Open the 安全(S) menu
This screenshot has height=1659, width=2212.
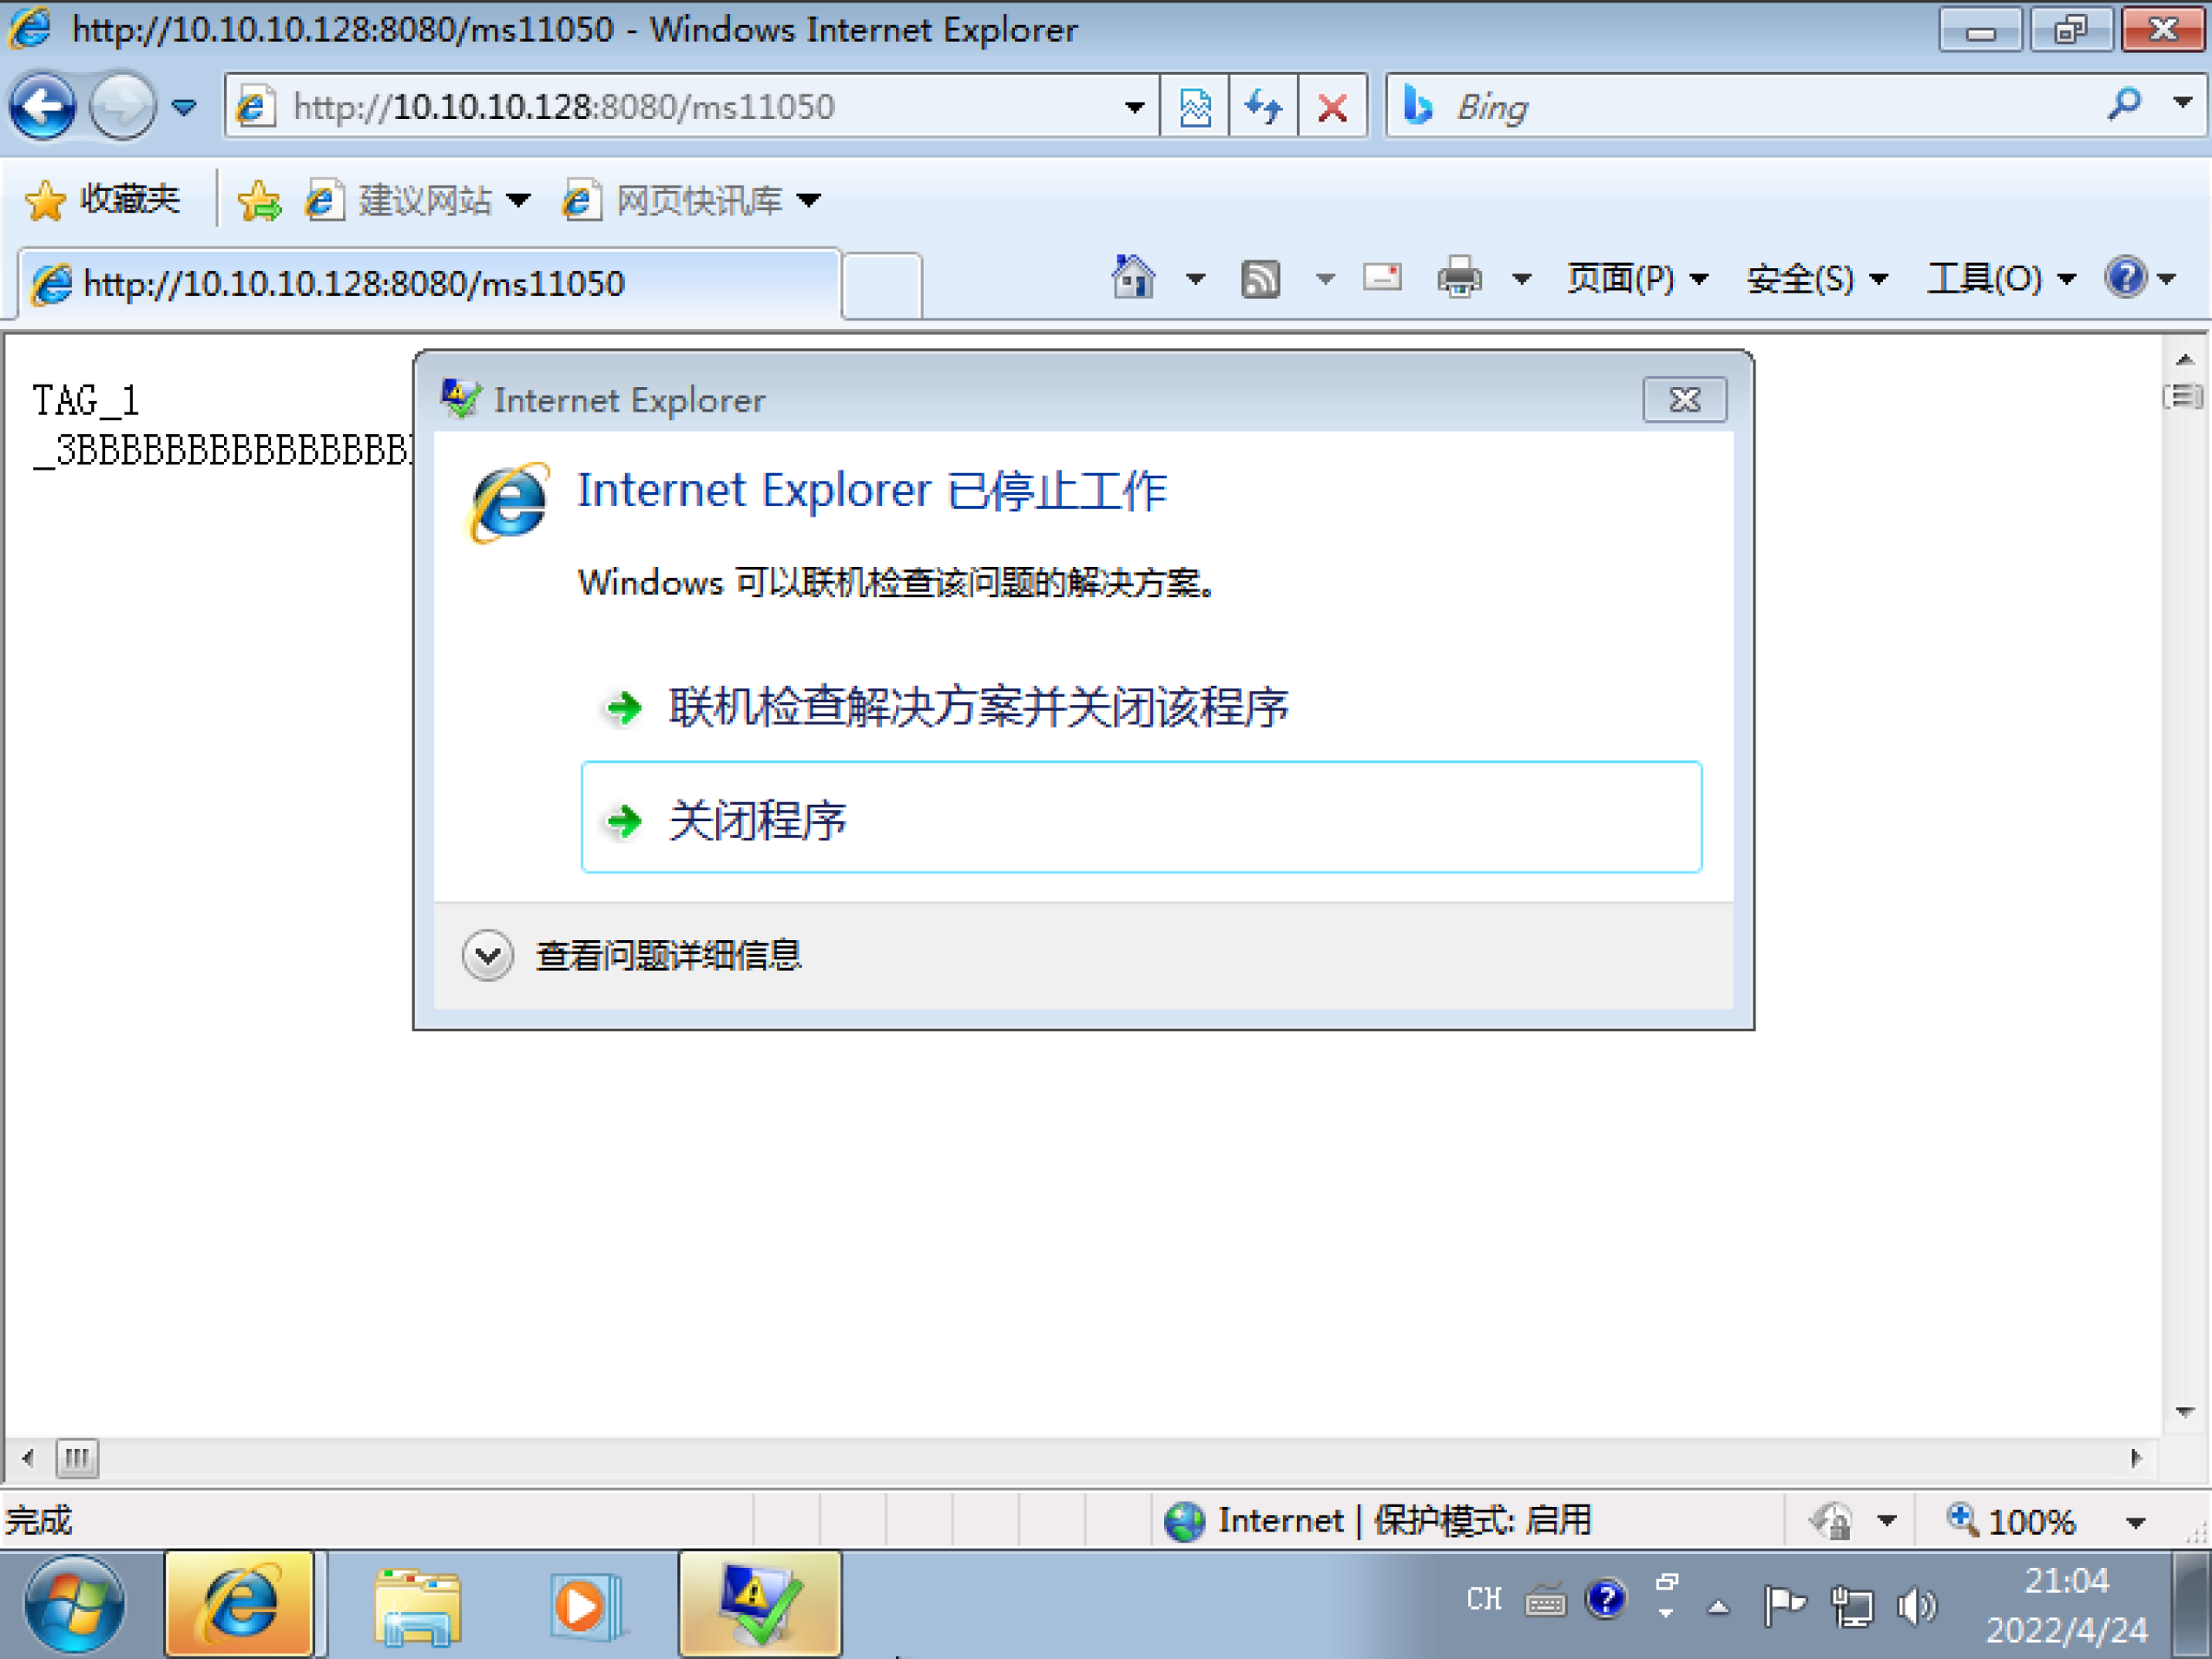pyautogui.click(x=1817, y=279)
